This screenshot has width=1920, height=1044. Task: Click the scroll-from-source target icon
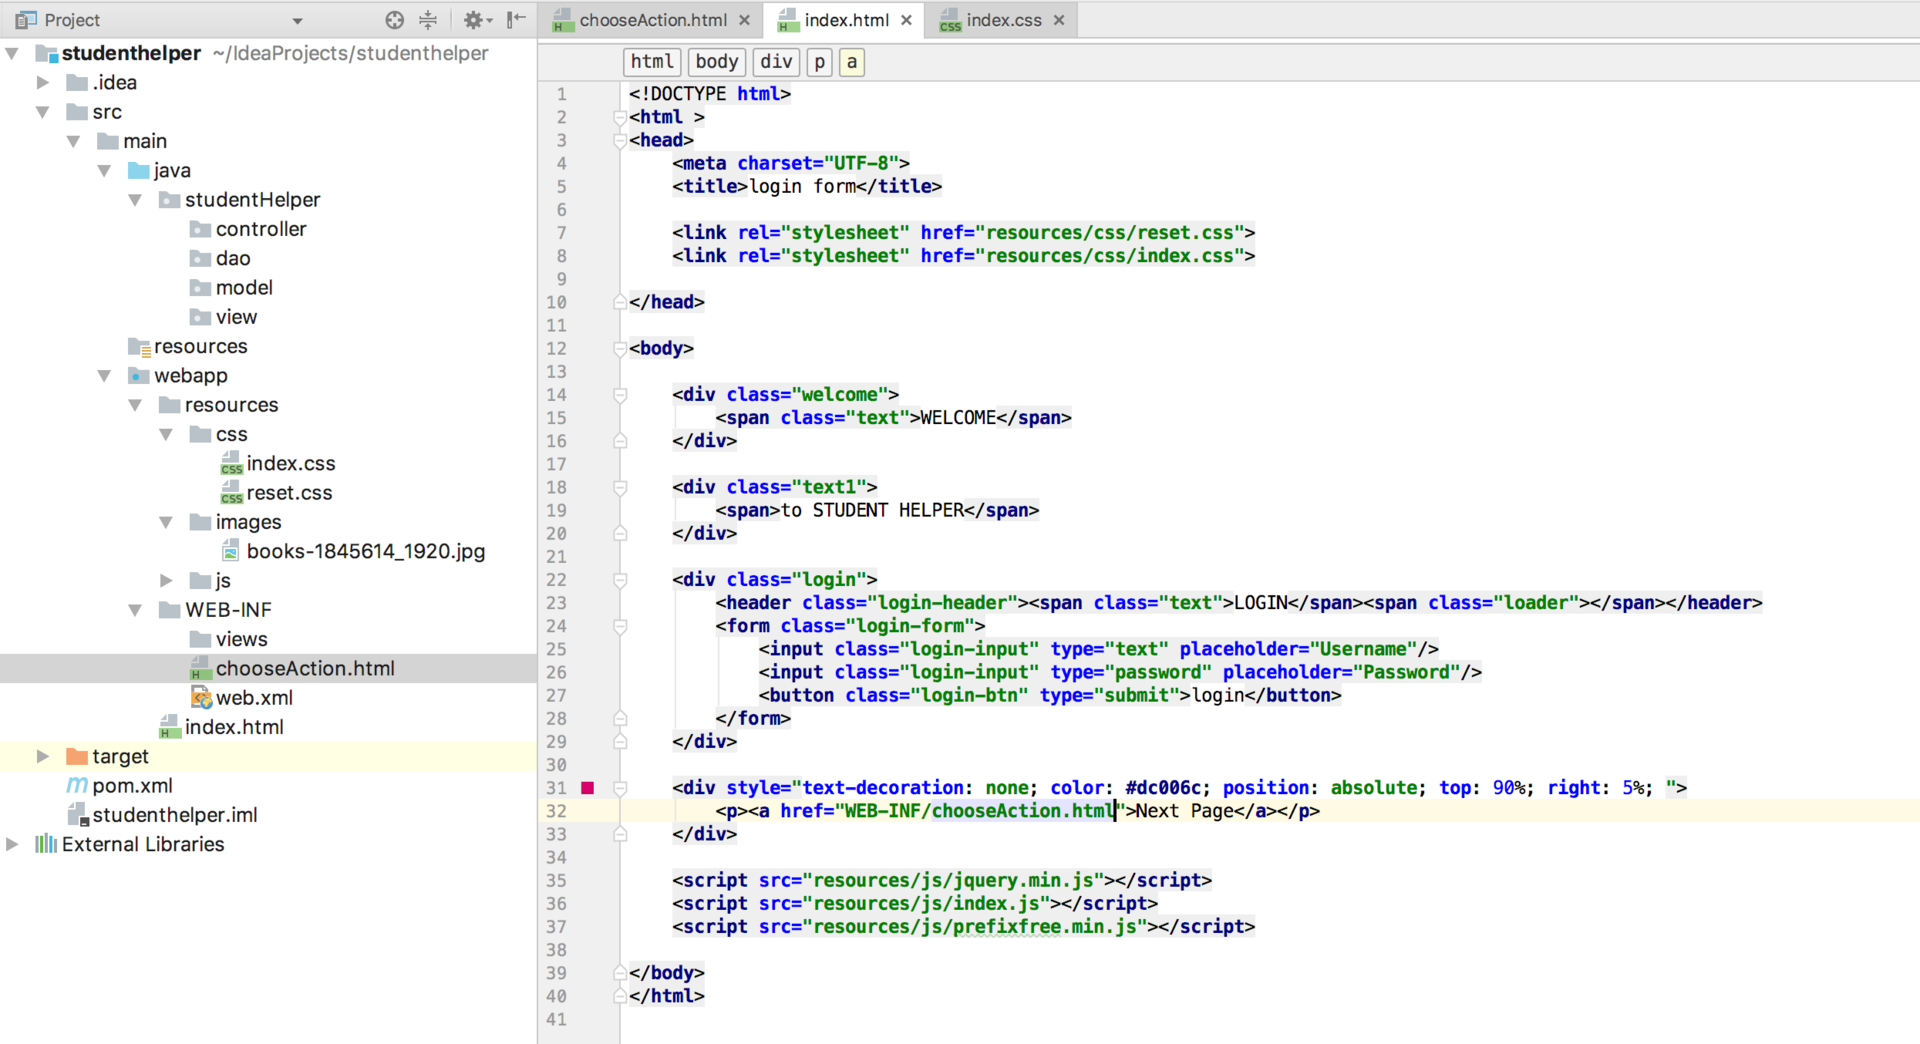[x=395, y=20]
